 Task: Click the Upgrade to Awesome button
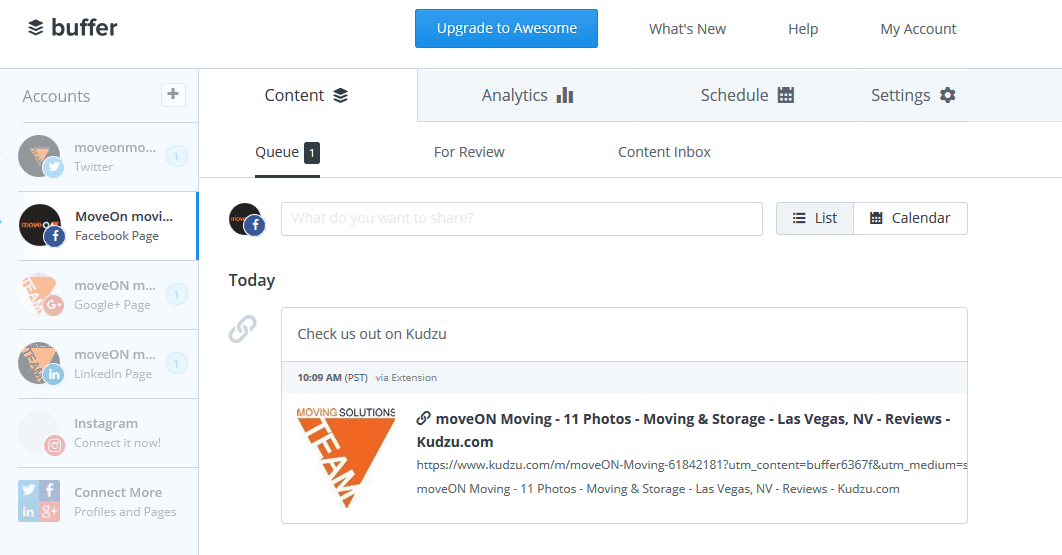506,28
